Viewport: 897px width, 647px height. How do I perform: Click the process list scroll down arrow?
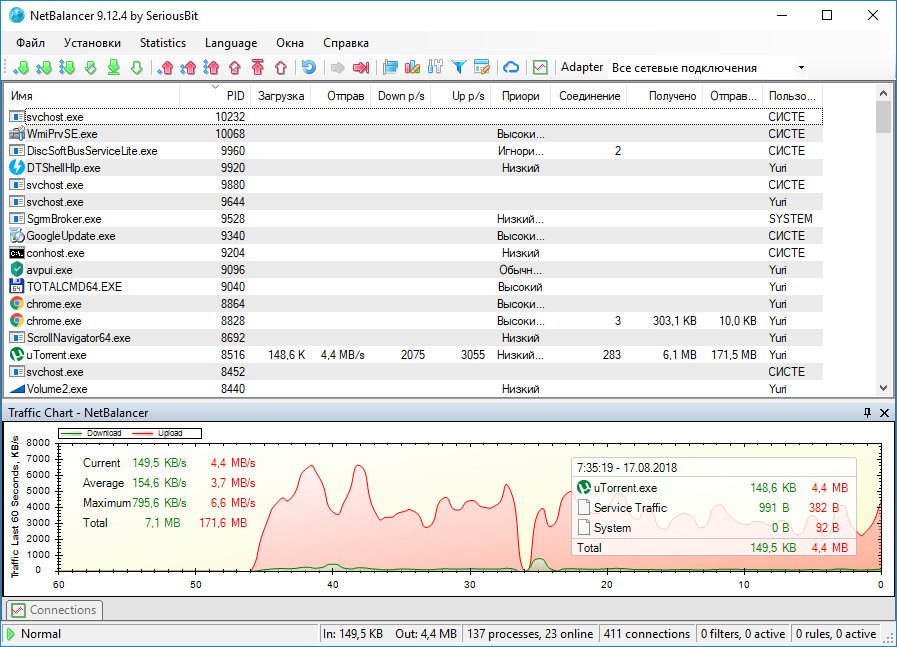click(883, 388)
